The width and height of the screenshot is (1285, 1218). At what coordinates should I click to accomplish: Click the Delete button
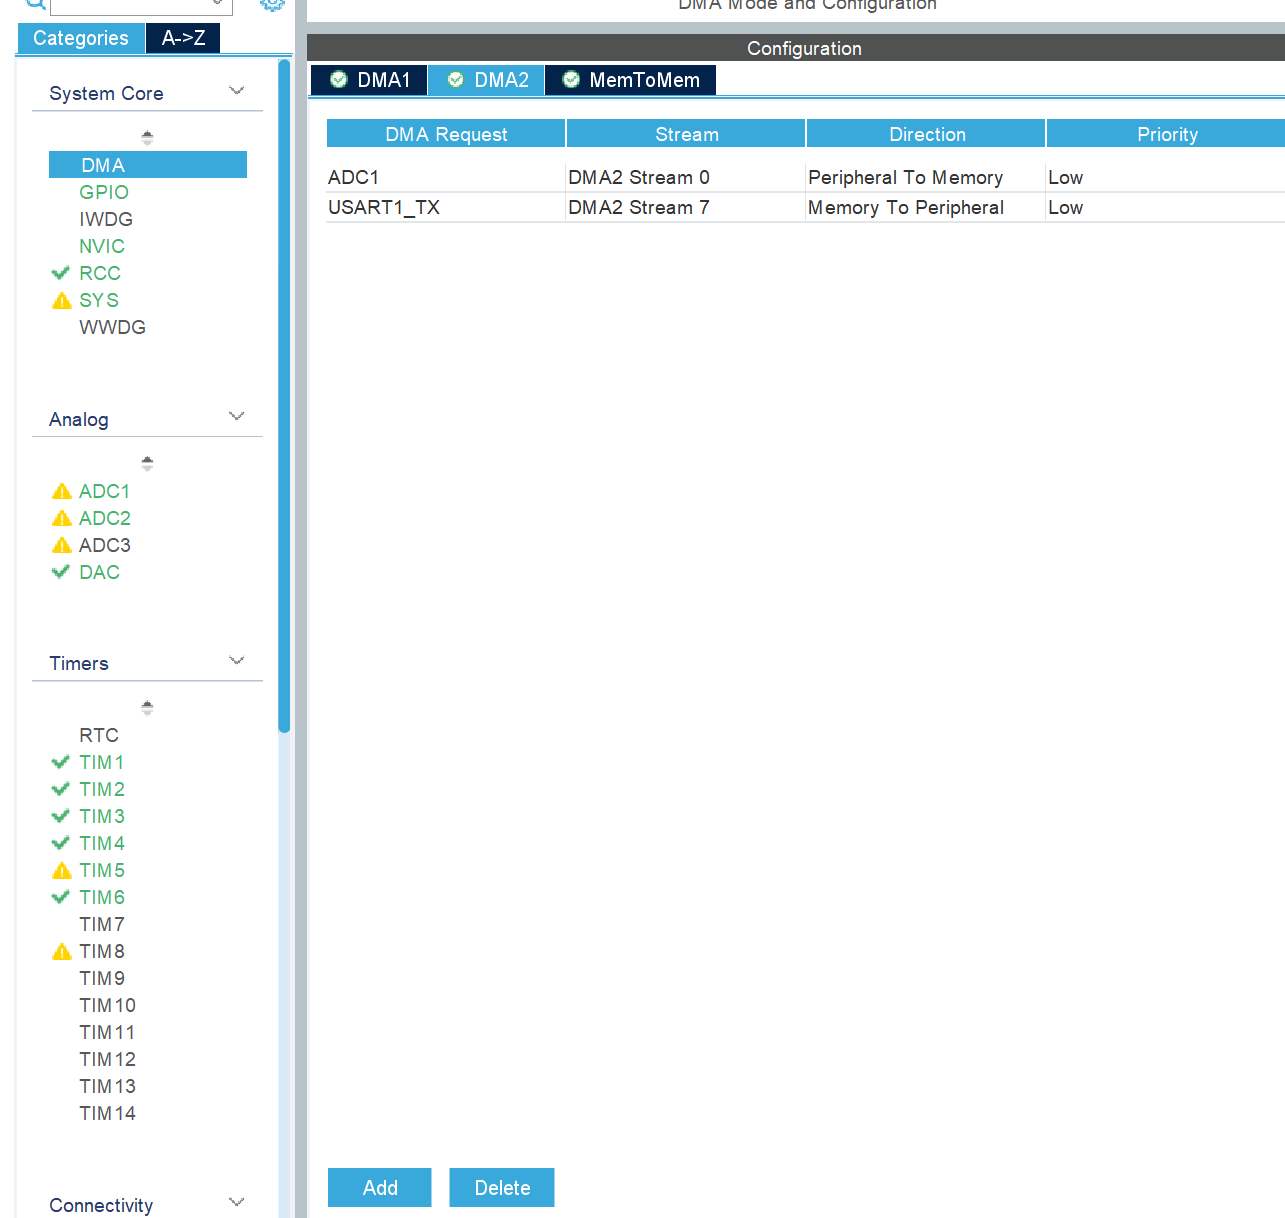coord(501,1187)
